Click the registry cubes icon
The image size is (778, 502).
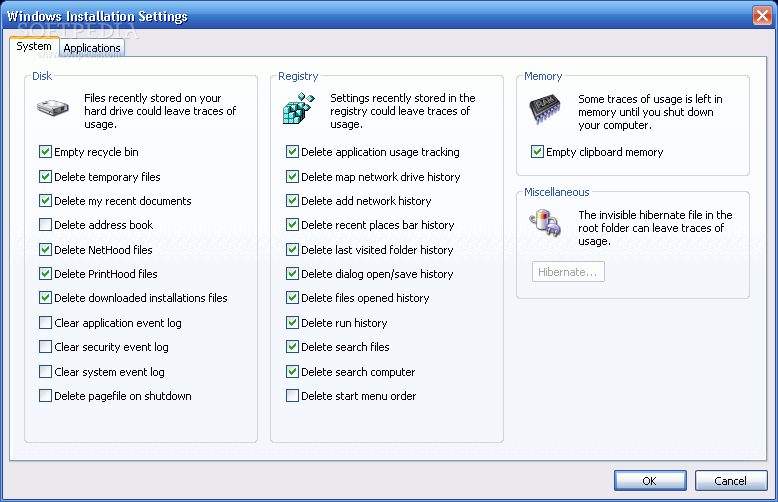[x=299, y=108]
